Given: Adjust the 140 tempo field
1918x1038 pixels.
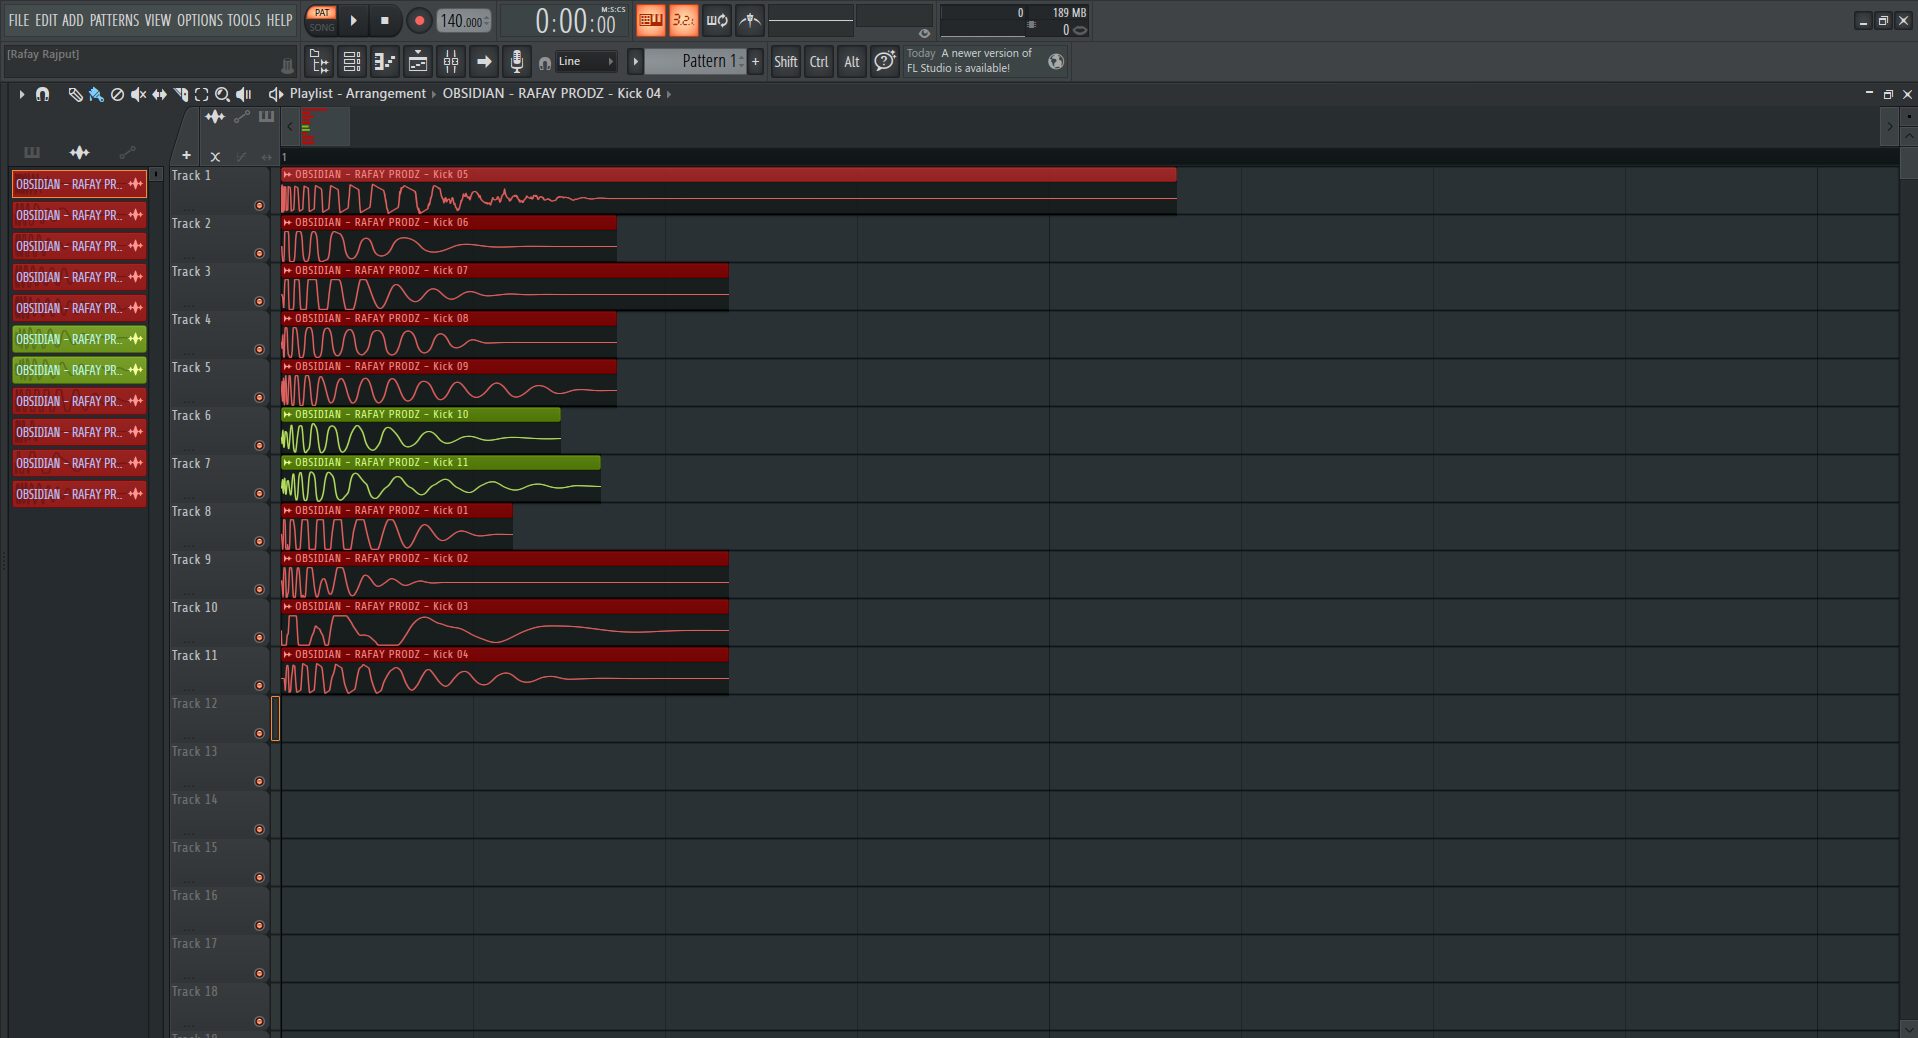Looking at the screenshot, I should 461,21.
